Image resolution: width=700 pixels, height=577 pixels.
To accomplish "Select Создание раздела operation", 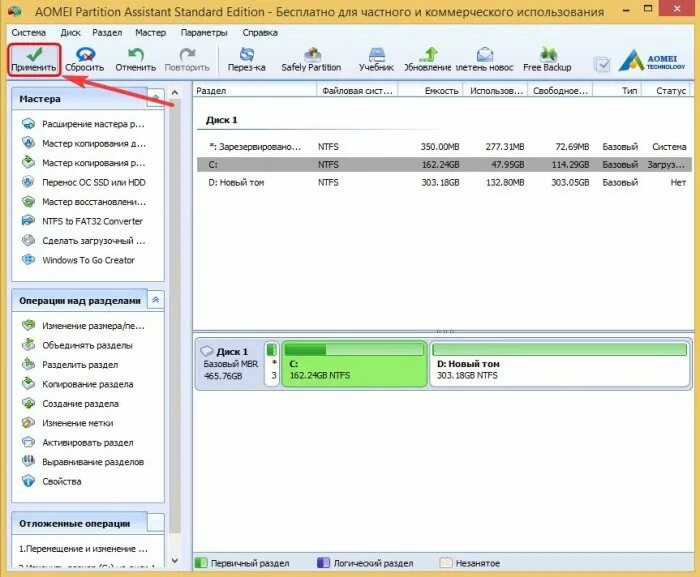I will (x=70, y=404).
